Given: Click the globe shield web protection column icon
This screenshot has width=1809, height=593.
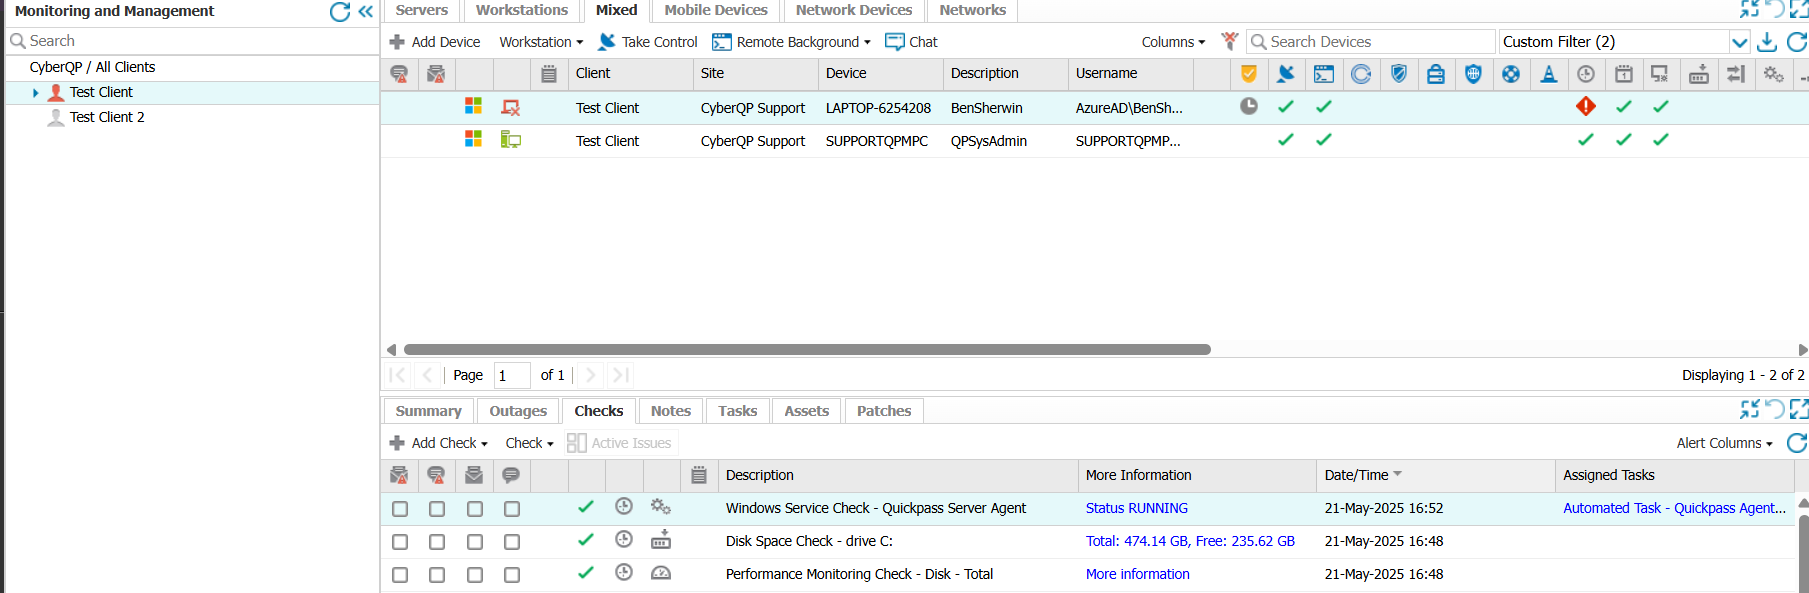Looking at the screenshot, I should click(1473, 74).
